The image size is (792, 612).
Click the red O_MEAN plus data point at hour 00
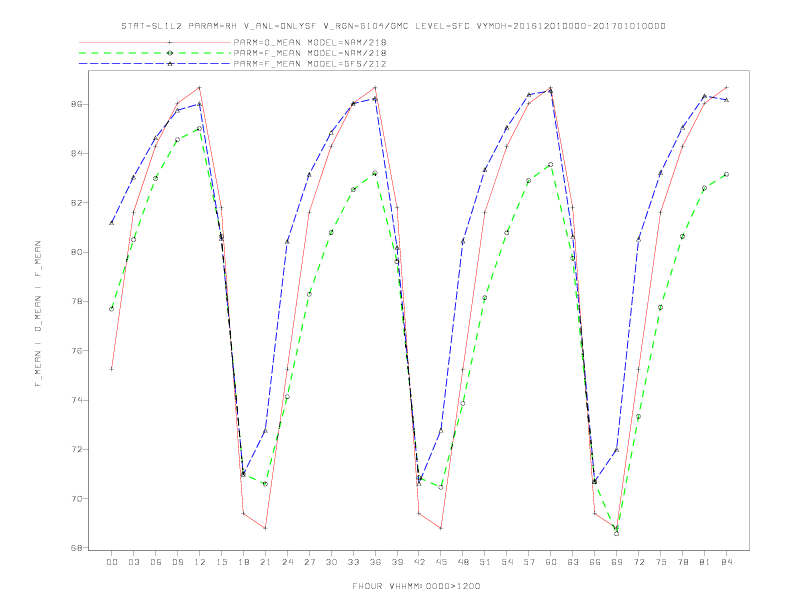(x=112, y=369)
